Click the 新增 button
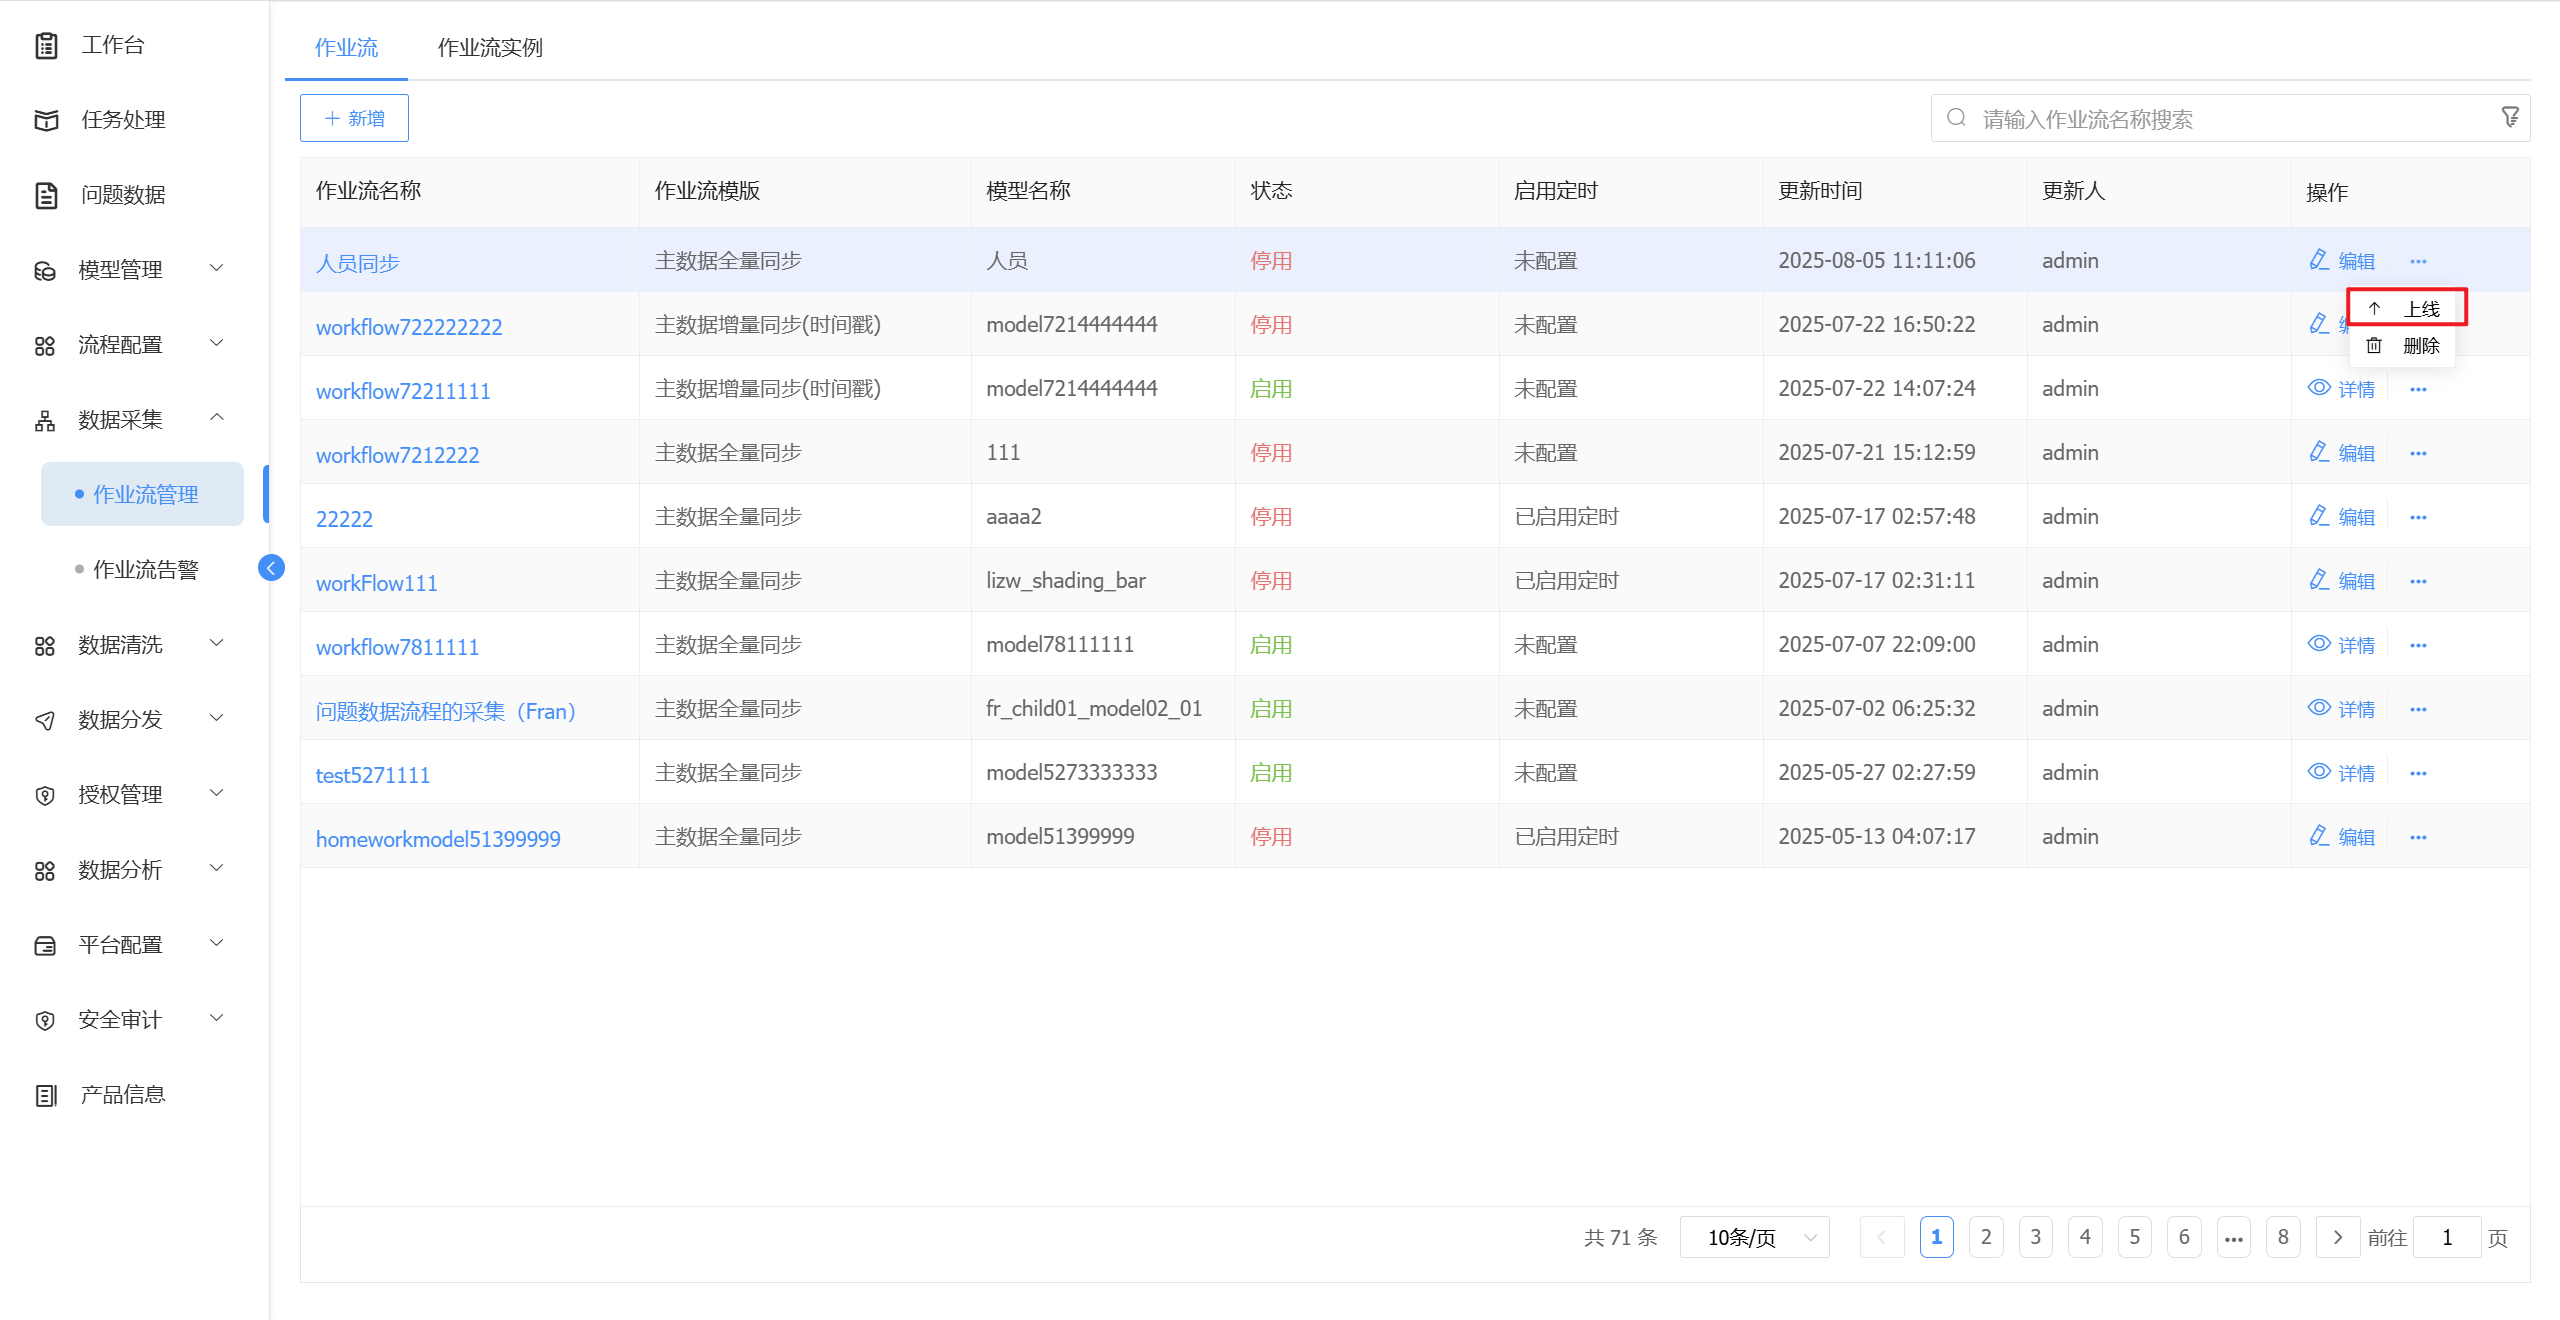Image resolution: width=2560 pixels, height=1320 pixels. [354, 119]
